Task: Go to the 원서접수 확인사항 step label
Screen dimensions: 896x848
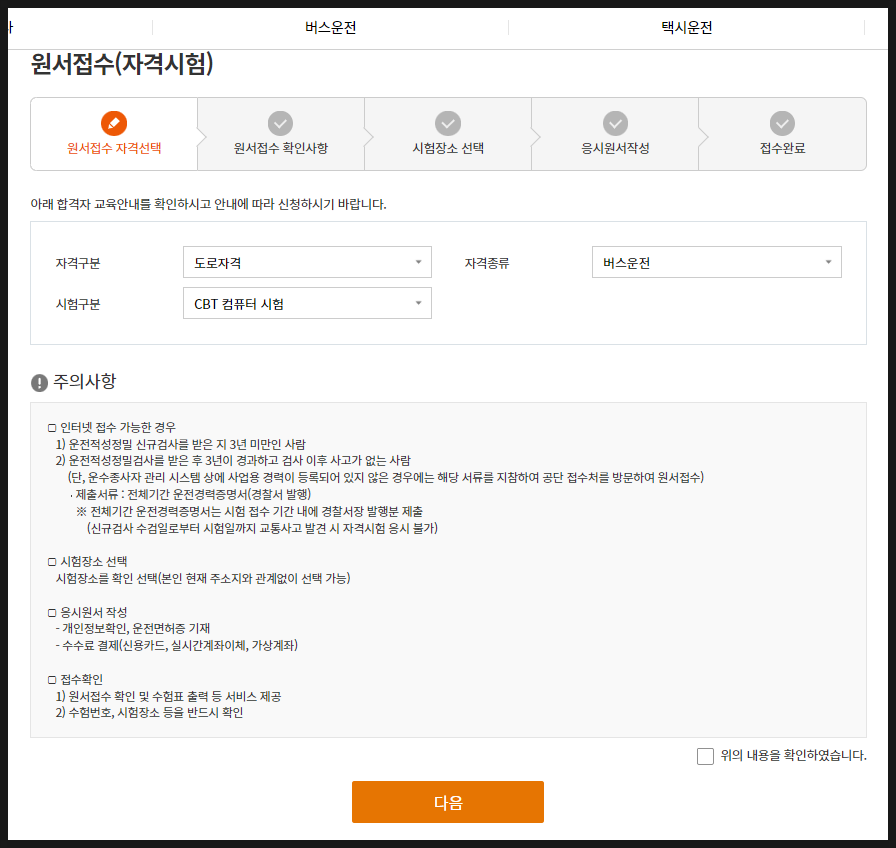Action: [x=281, y=149]
